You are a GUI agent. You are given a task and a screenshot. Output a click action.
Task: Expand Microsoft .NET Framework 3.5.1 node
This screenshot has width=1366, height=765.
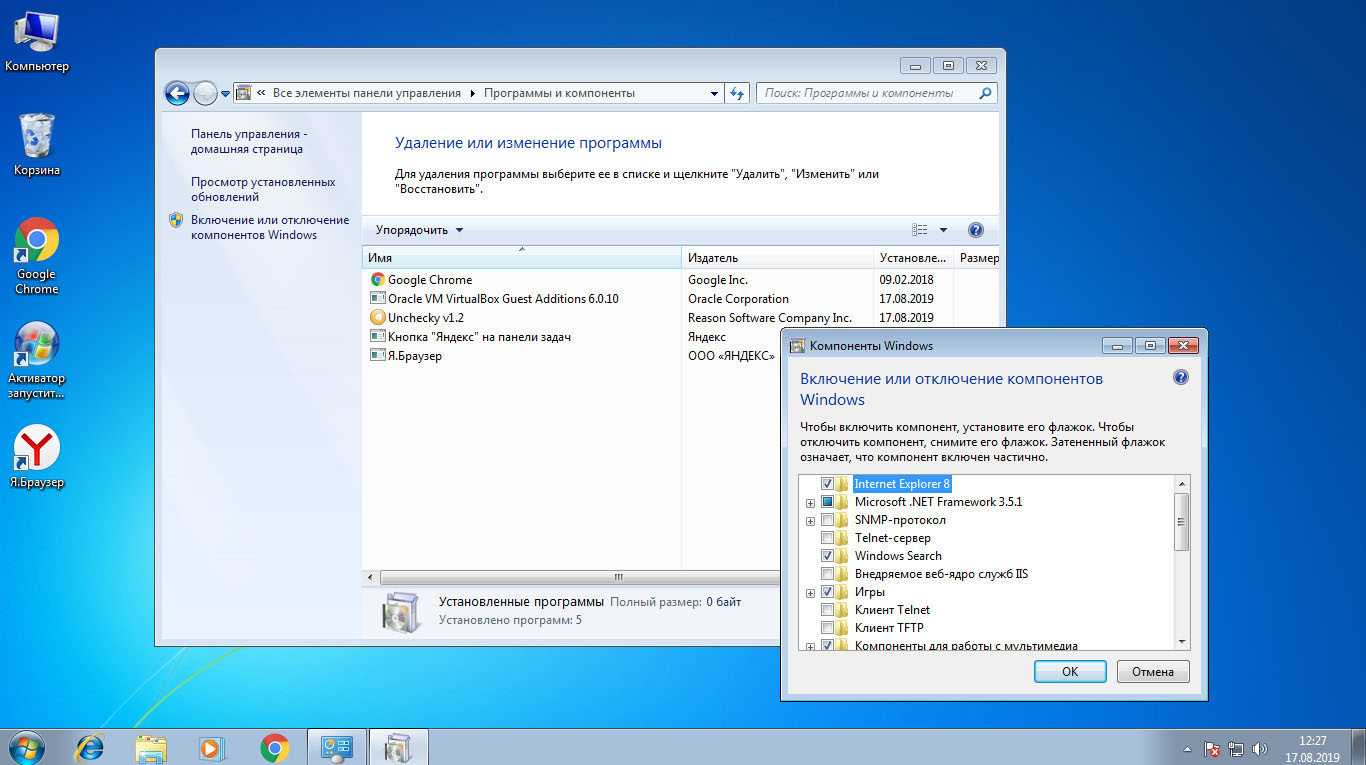[x=810, y=503]
